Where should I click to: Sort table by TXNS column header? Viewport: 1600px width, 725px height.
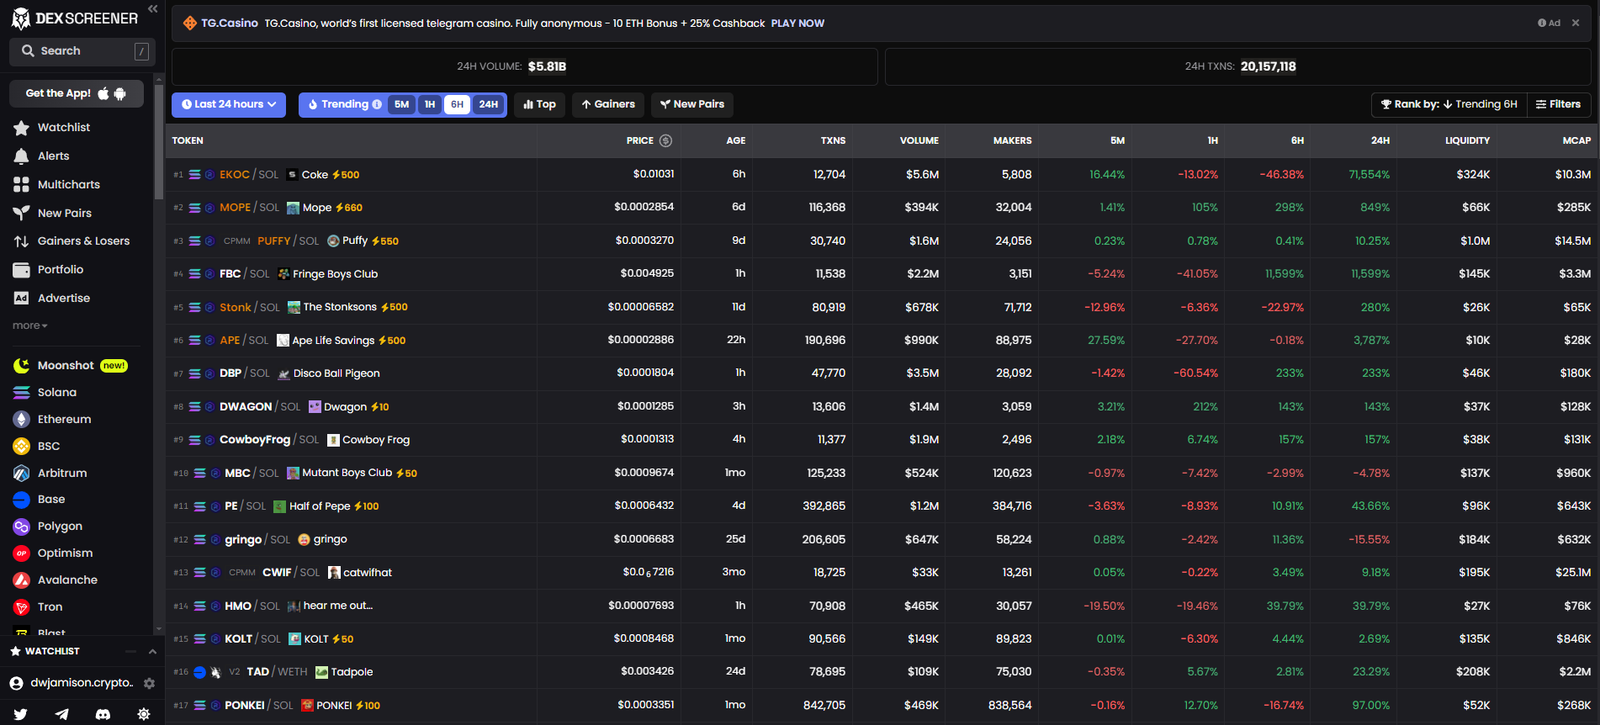[833, 141]
